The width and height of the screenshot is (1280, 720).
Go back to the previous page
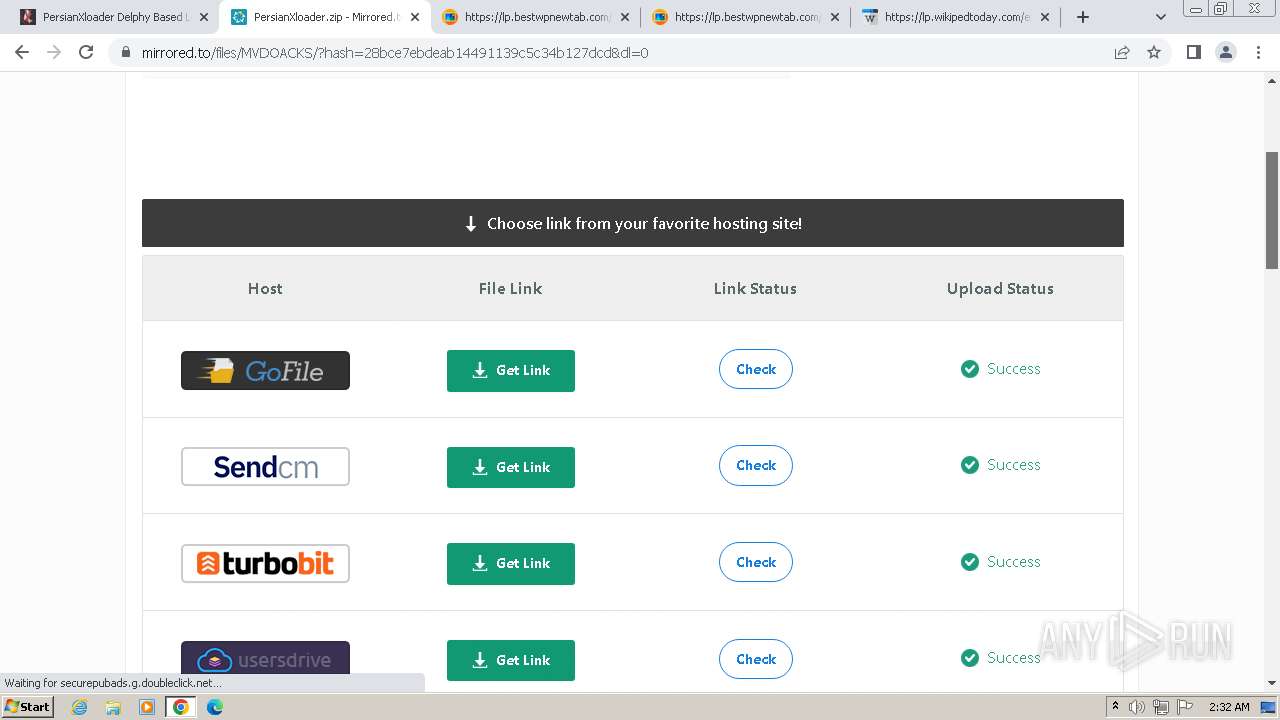click(x=22, y=52)
